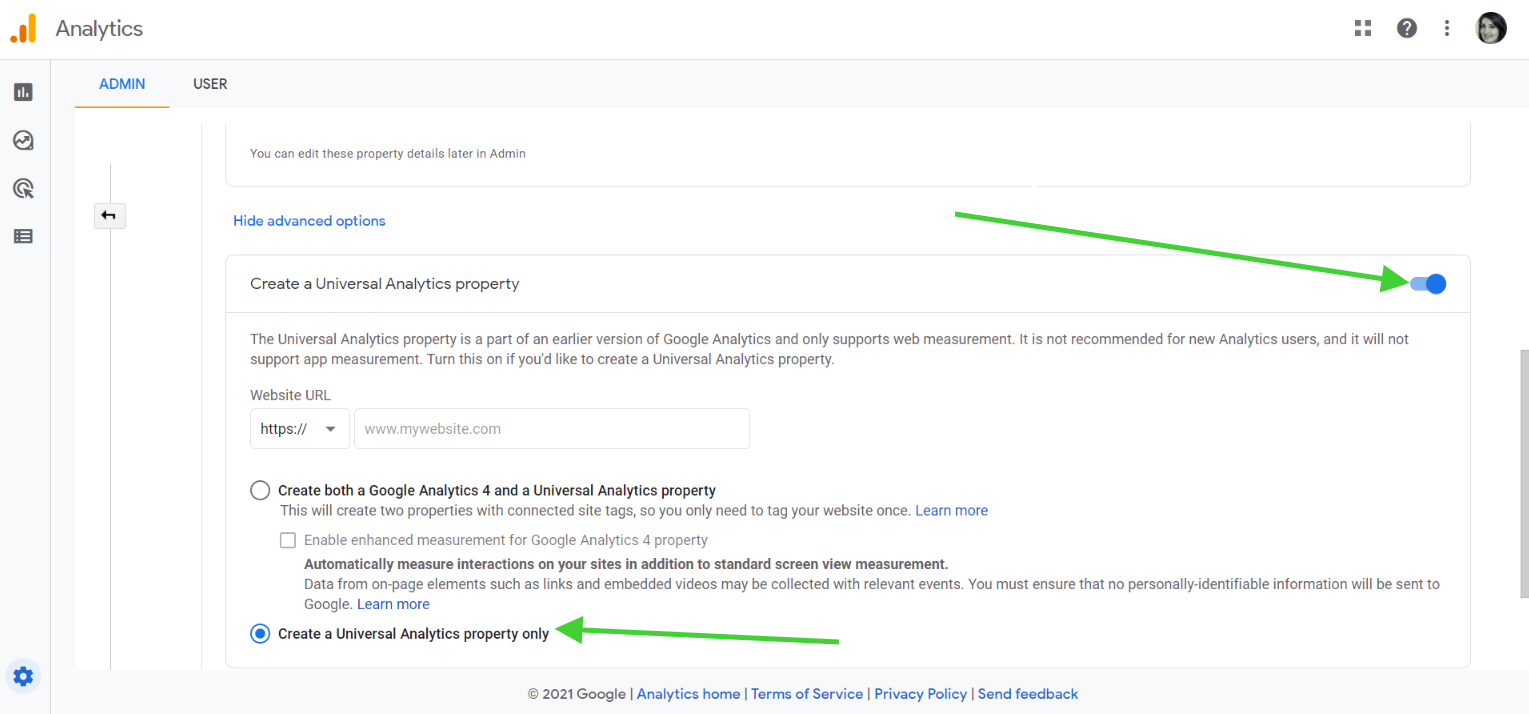1529x714 pixels.
Task: Select Create a Universal Analytics property only
Action: click(x=260, y=634)
